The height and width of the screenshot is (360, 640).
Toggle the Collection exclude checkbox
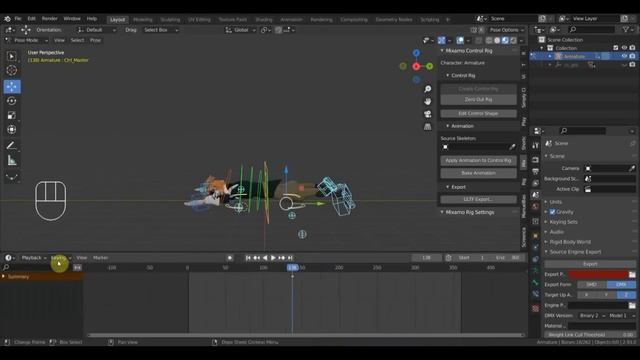point(616,48)
